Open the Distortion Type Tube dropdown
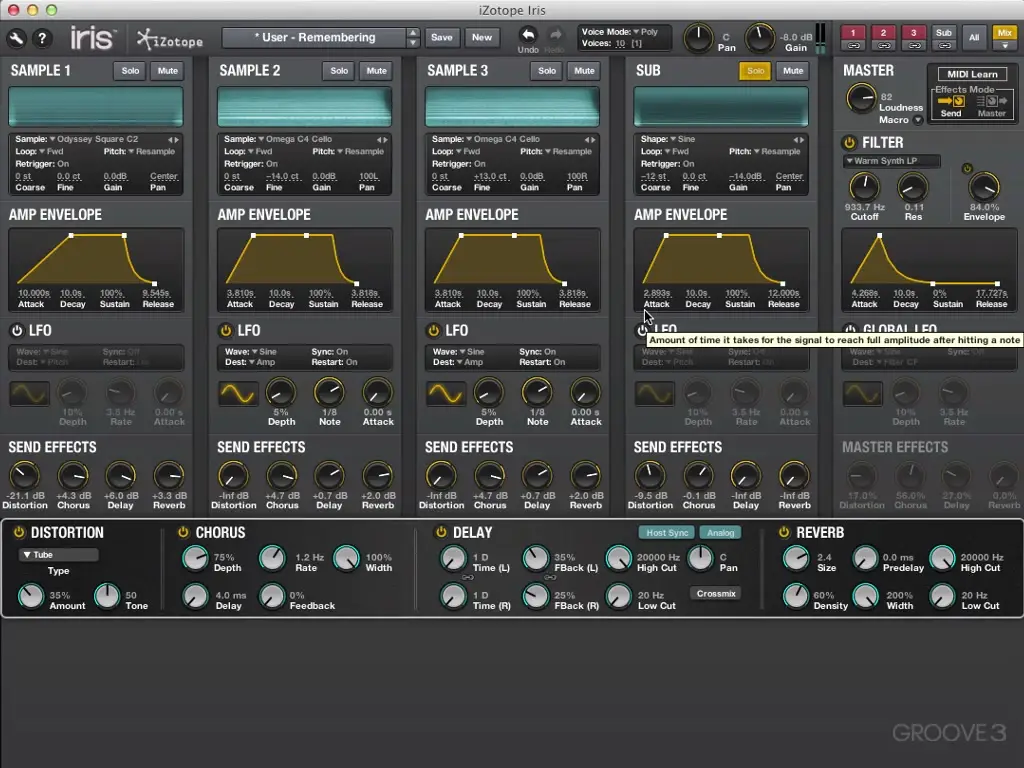Image resolution: width=1024 pixels, height=768 pixels. (x=58, y=555)
